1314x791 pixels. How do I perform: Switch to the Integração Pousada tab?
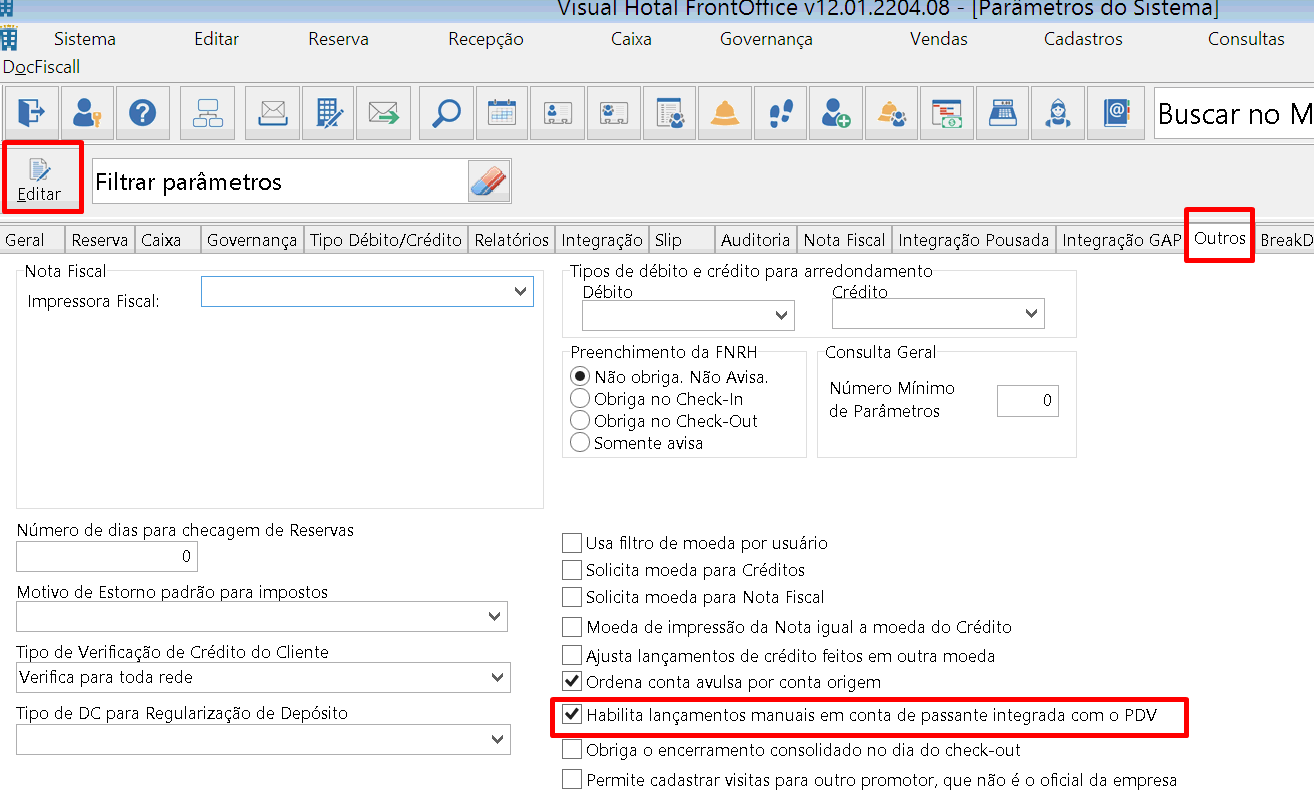click(974, 240)
